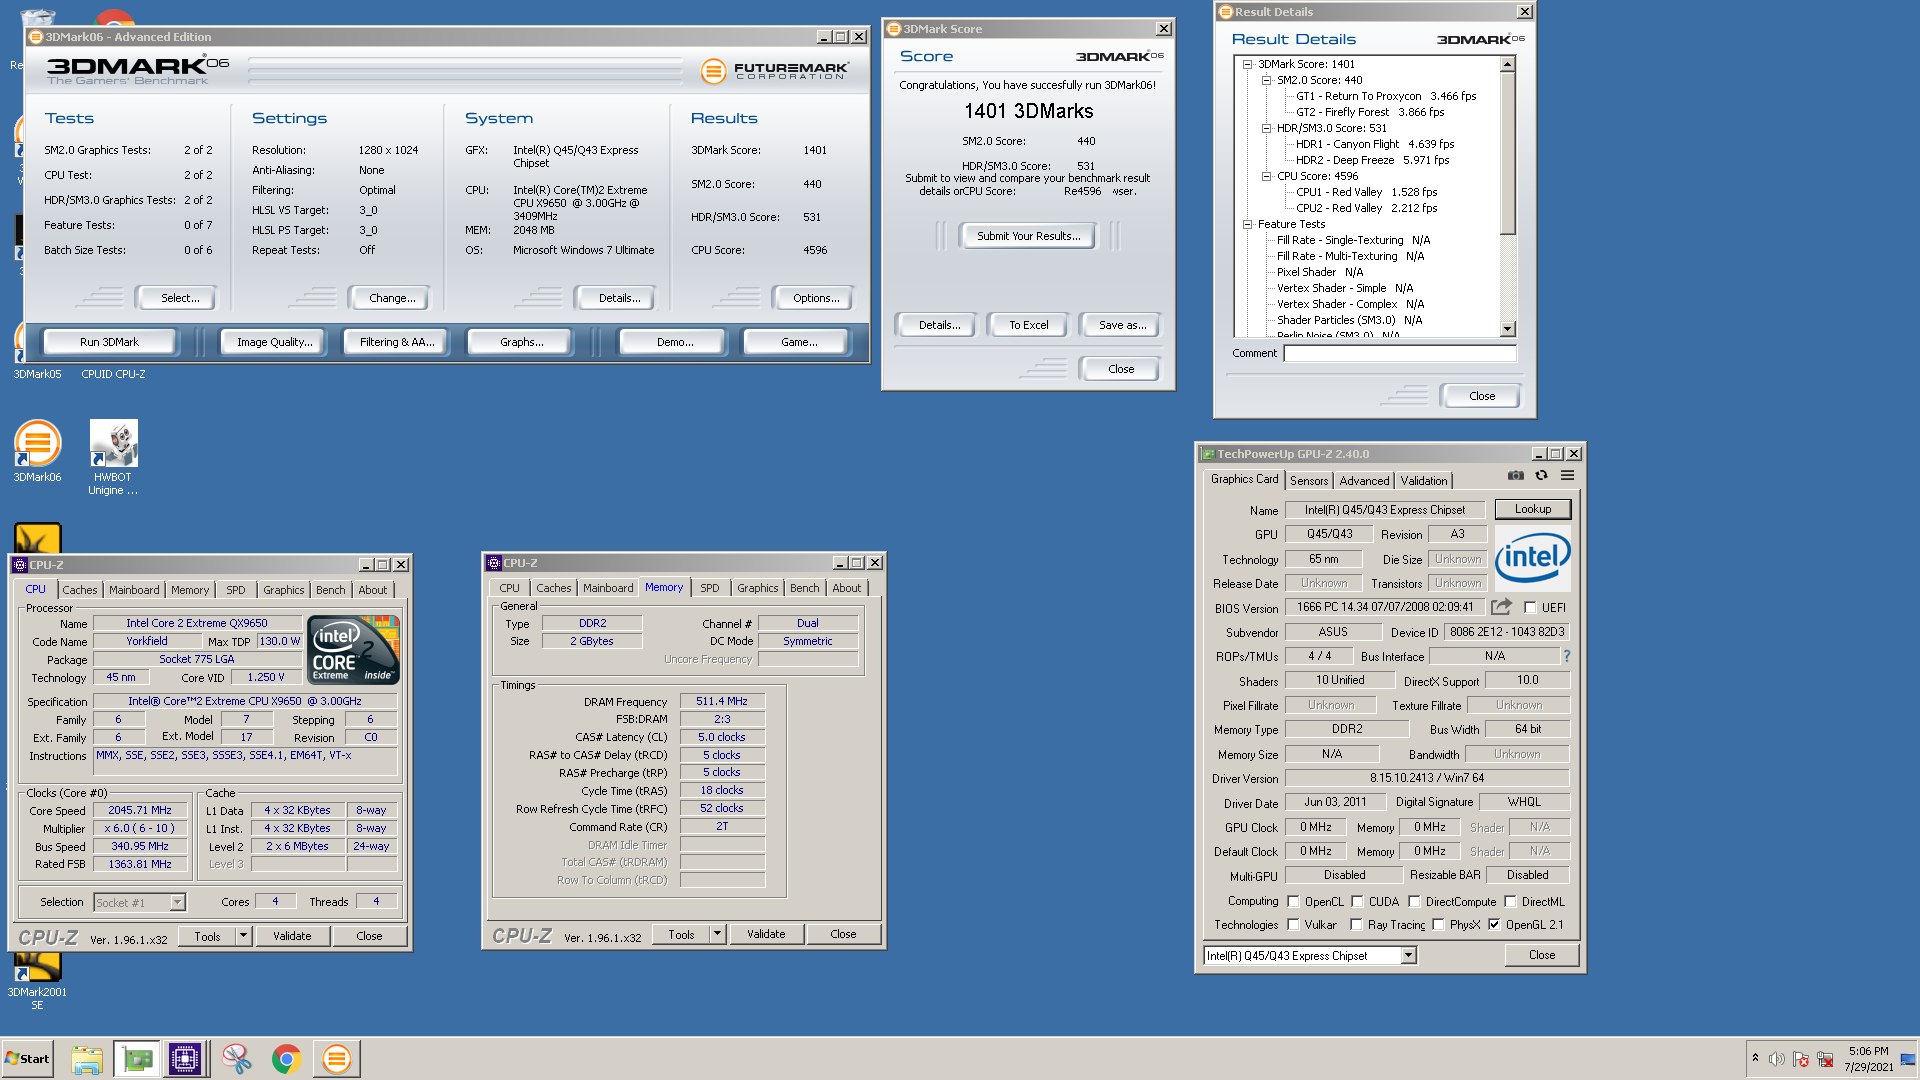Open SPD tab in Memory CPU-Z window

[x=710, y=588]
